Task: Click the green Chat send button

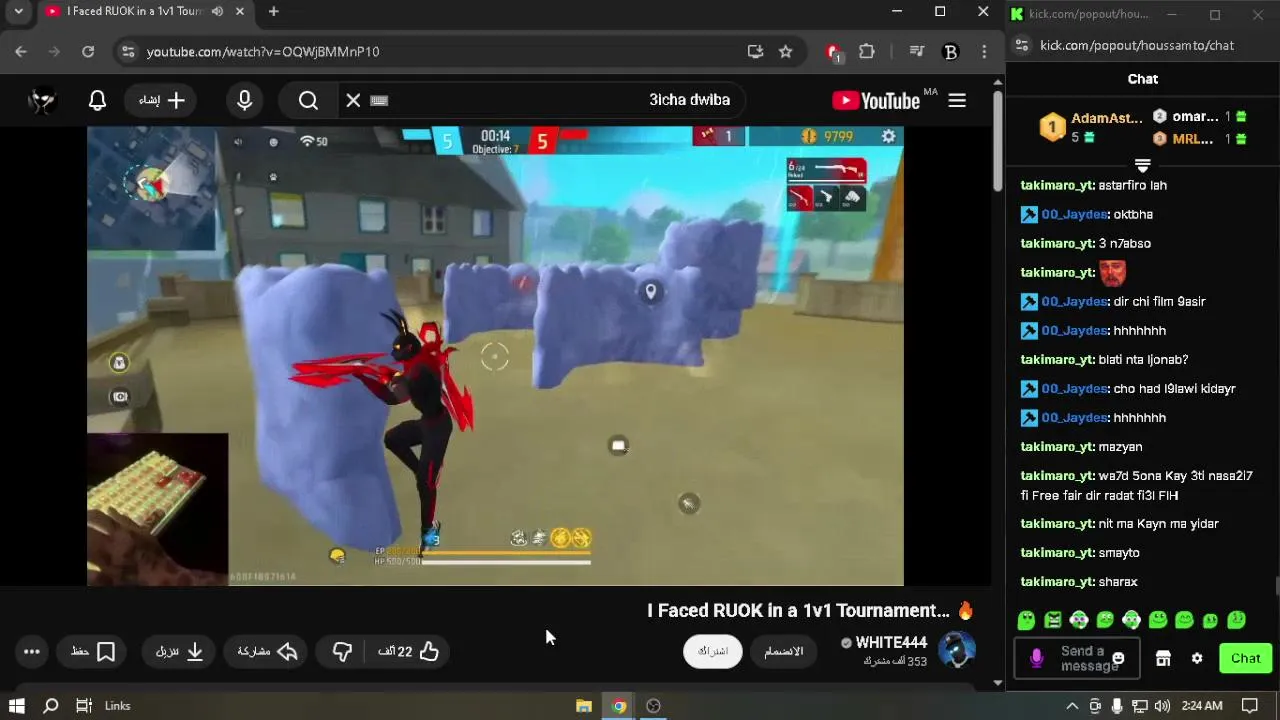Action: tap(1245, 658)
